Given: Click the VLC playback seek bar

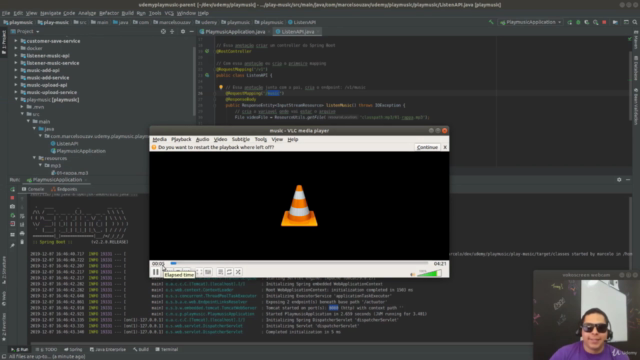Looking at the screenshot, I should (x=300, y=264).
